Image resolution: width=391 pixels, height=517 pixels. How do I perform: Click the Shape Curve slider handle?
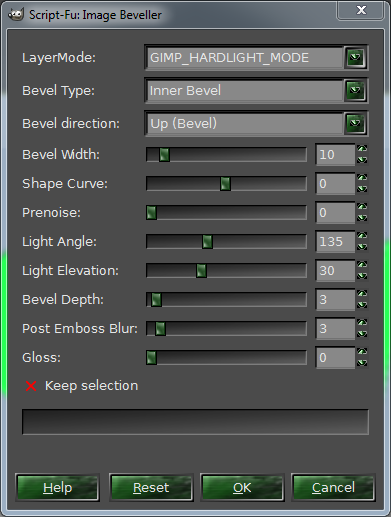[x=225, y=184]
